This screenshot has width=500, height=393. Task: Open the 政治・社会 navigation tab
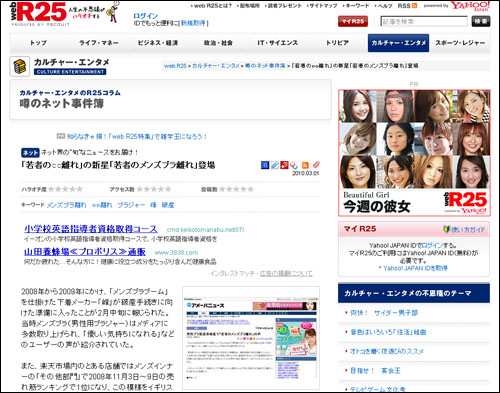218,43
